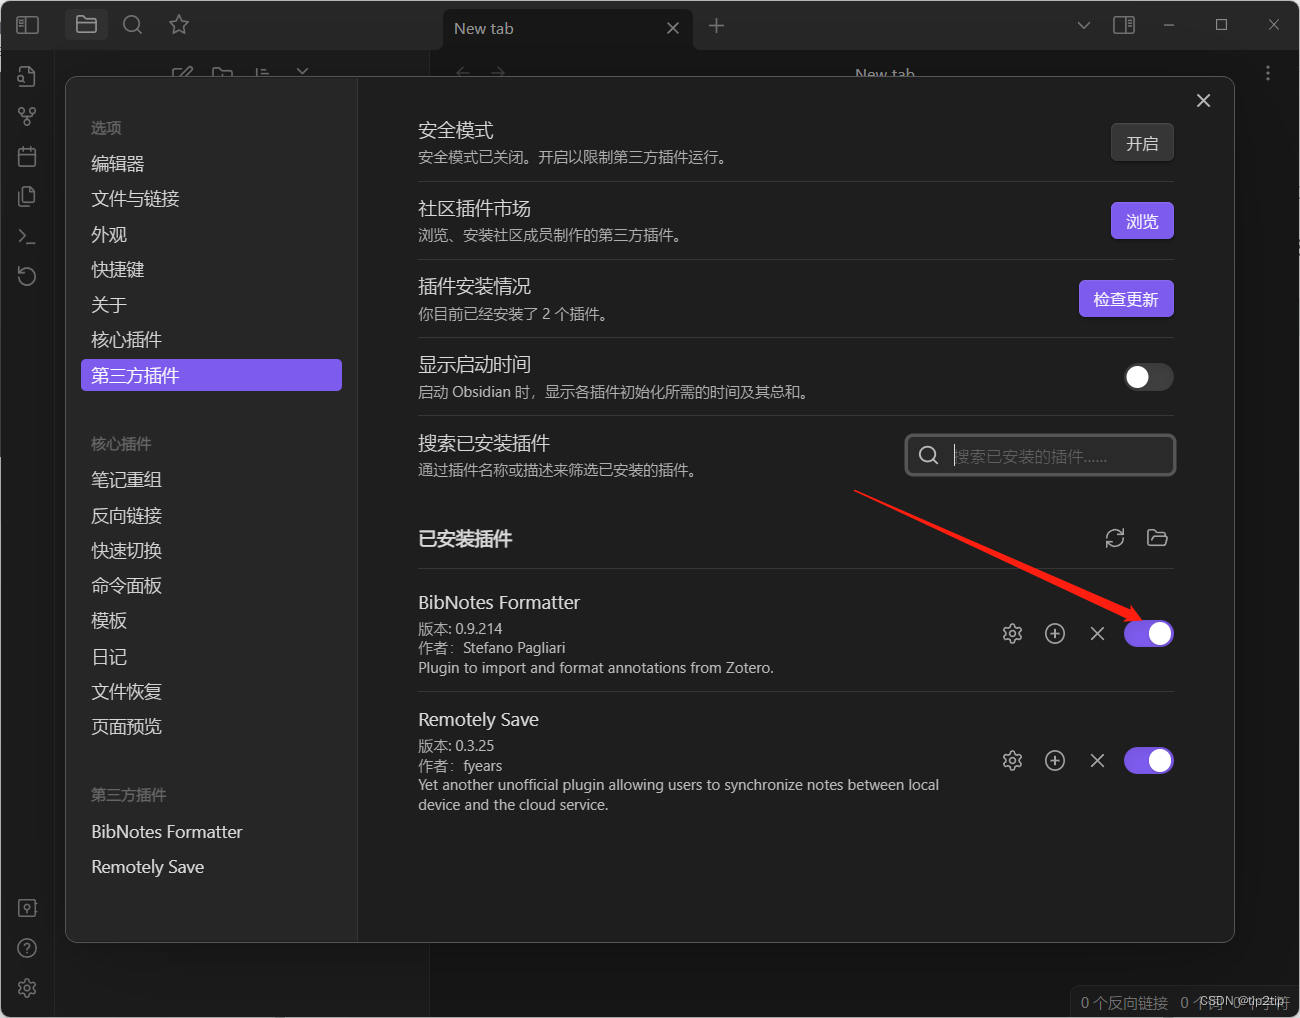Reload installed plugins icon
Screen dimensions: 1300x1018
[1115, 538]
